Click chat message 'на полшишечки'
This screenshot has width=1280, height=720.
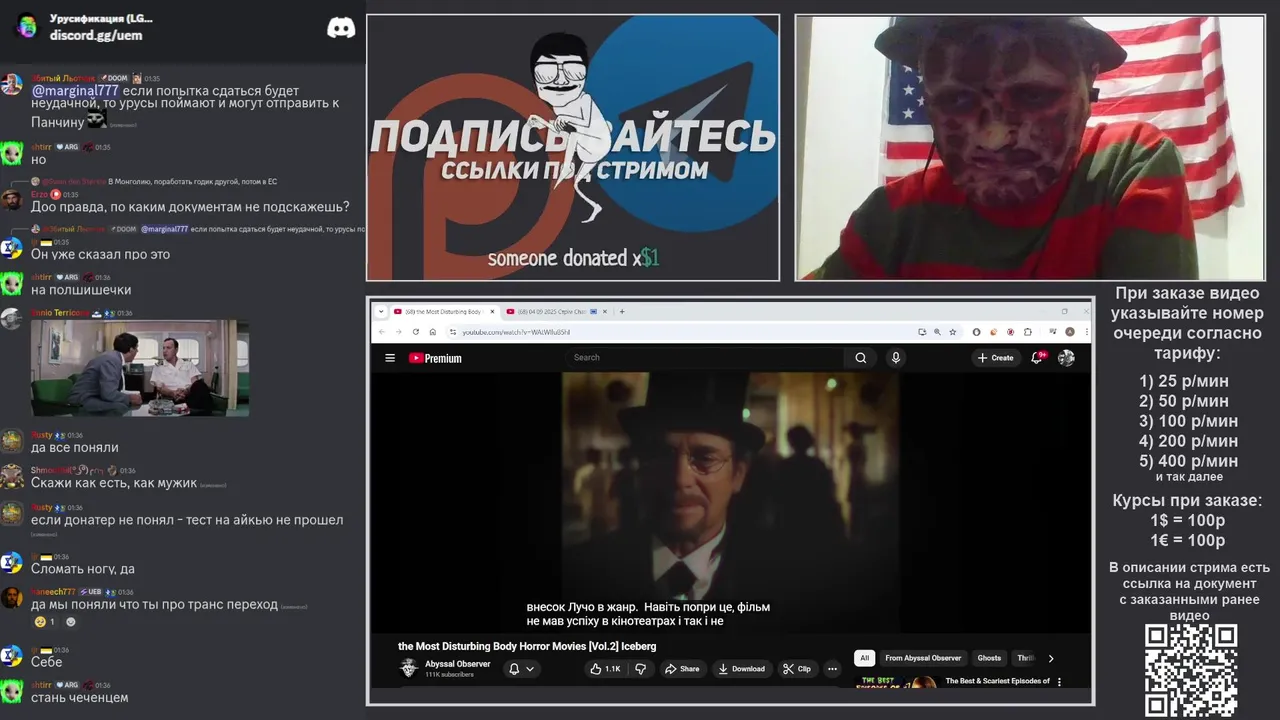pyautogui.click(x=81, y=290)
